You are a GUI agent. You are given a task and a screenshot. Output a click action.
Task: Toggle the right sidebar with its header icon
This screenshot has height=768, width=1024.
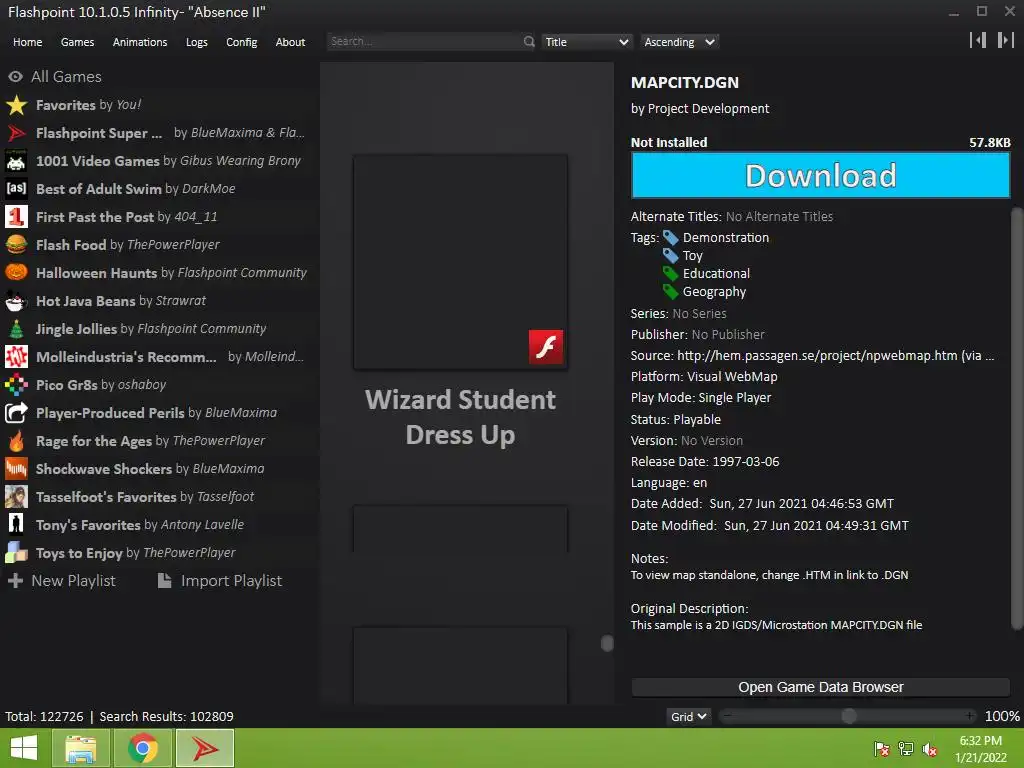click(x=1005, y=40)
